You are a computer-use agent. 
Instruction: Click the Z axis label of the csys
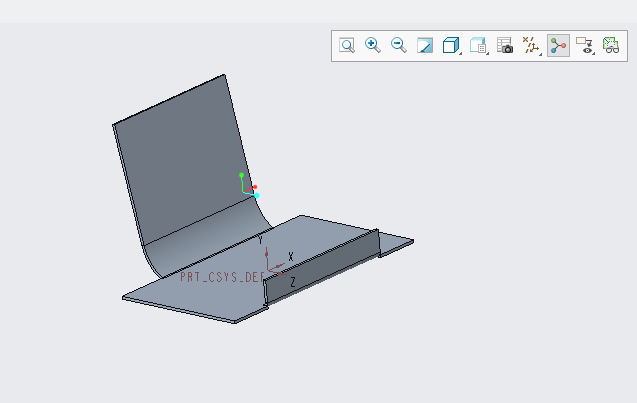point(292,283)
